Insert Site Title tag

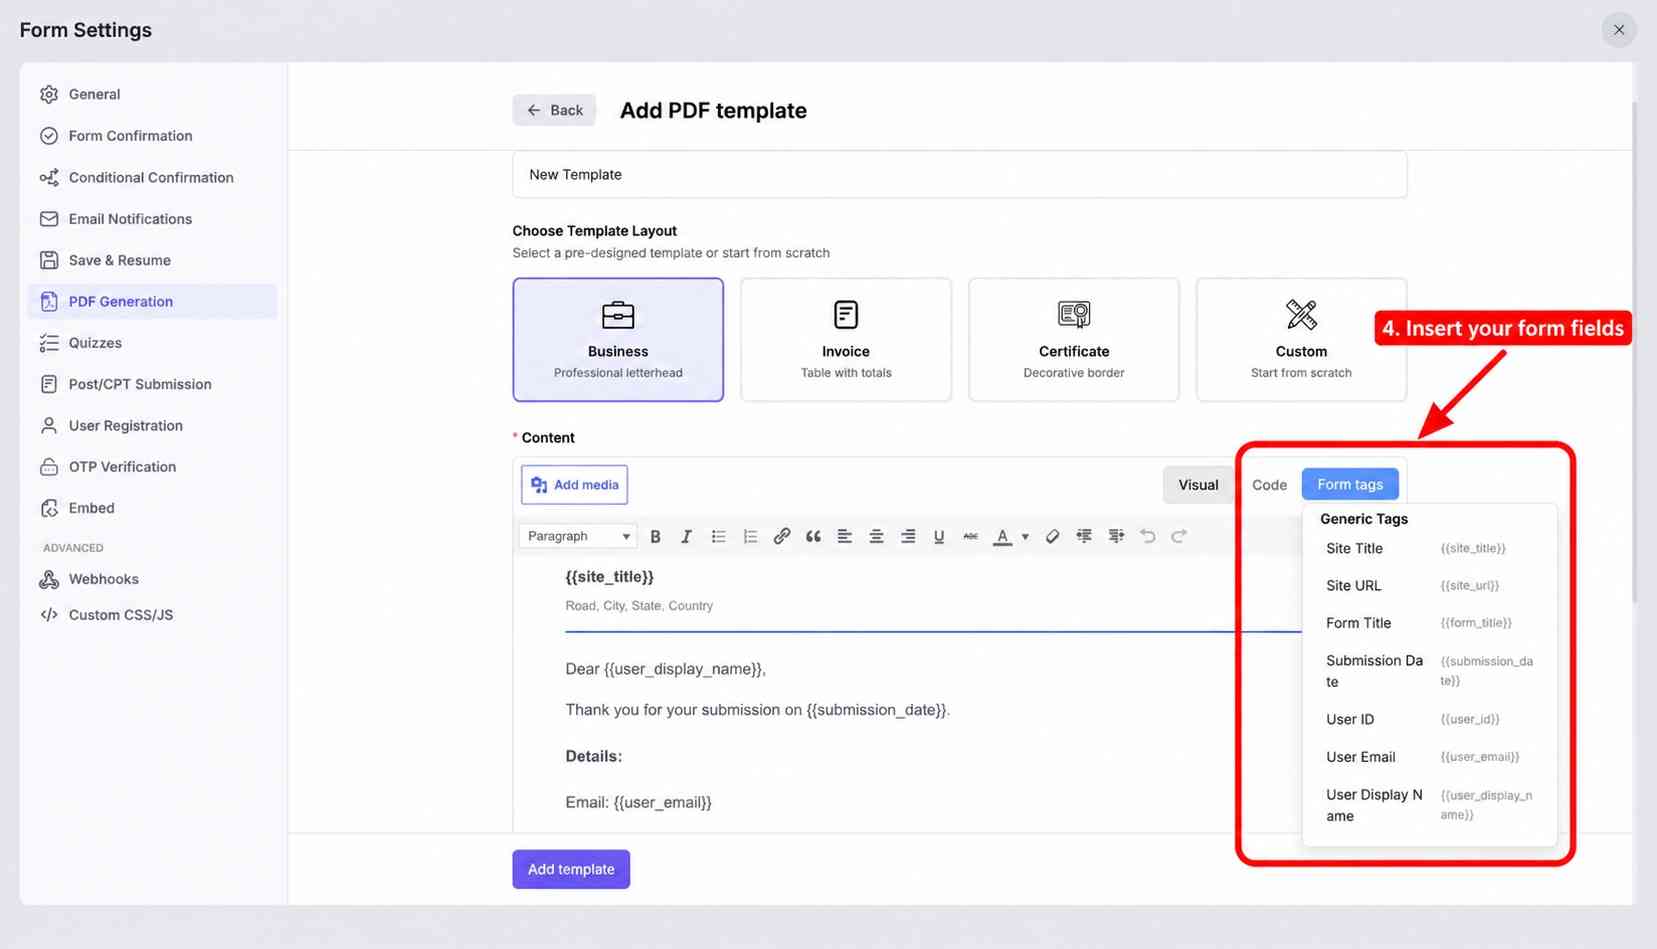1429,548
